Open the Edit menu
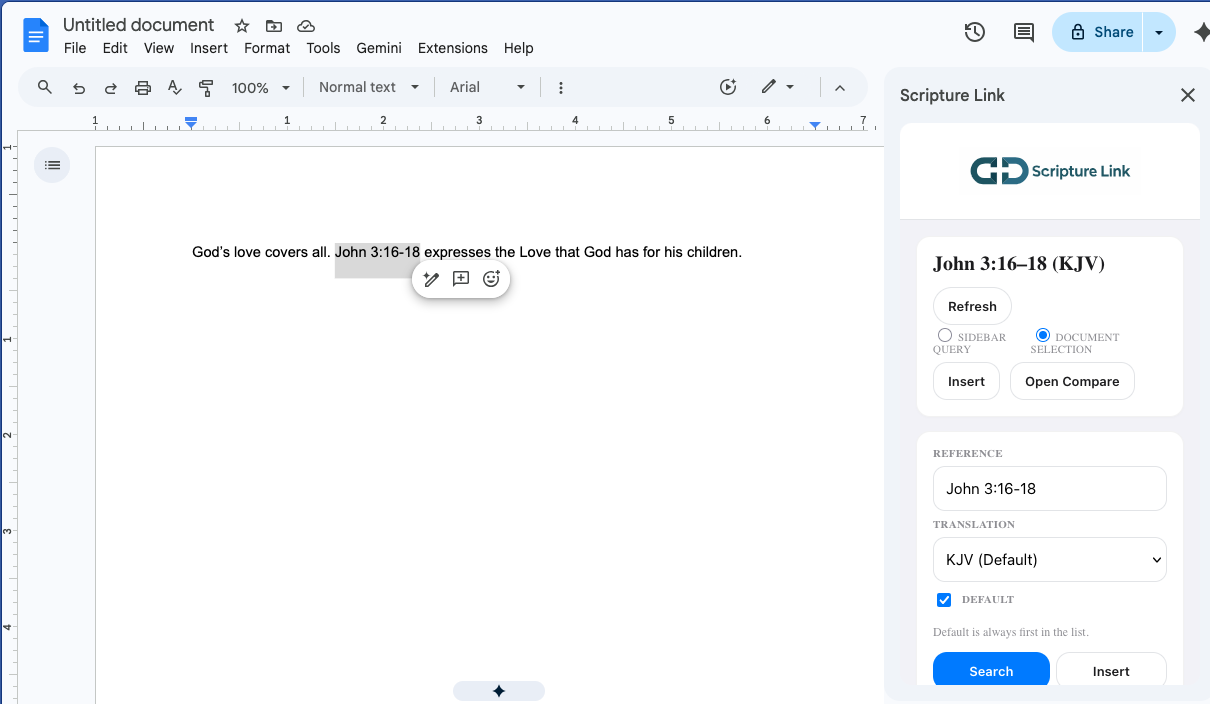 [x=115, y=48]
